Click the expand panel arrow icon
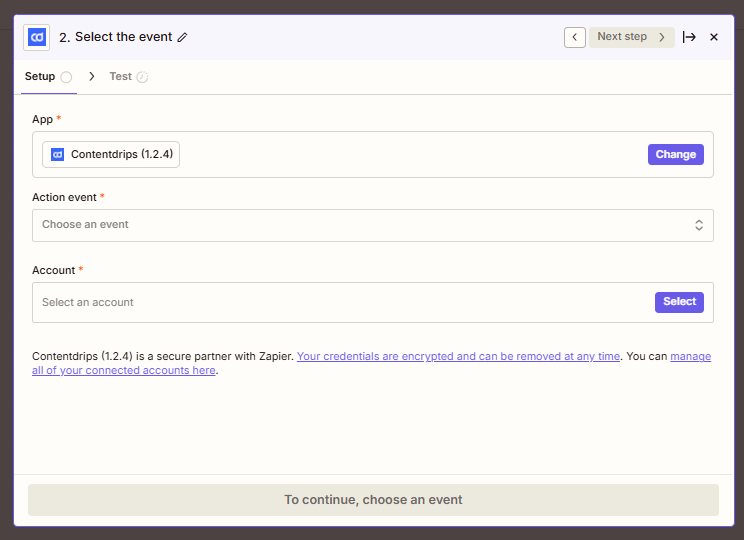Image resolution: width=744 pixels, height=540 pixels. 689,37
